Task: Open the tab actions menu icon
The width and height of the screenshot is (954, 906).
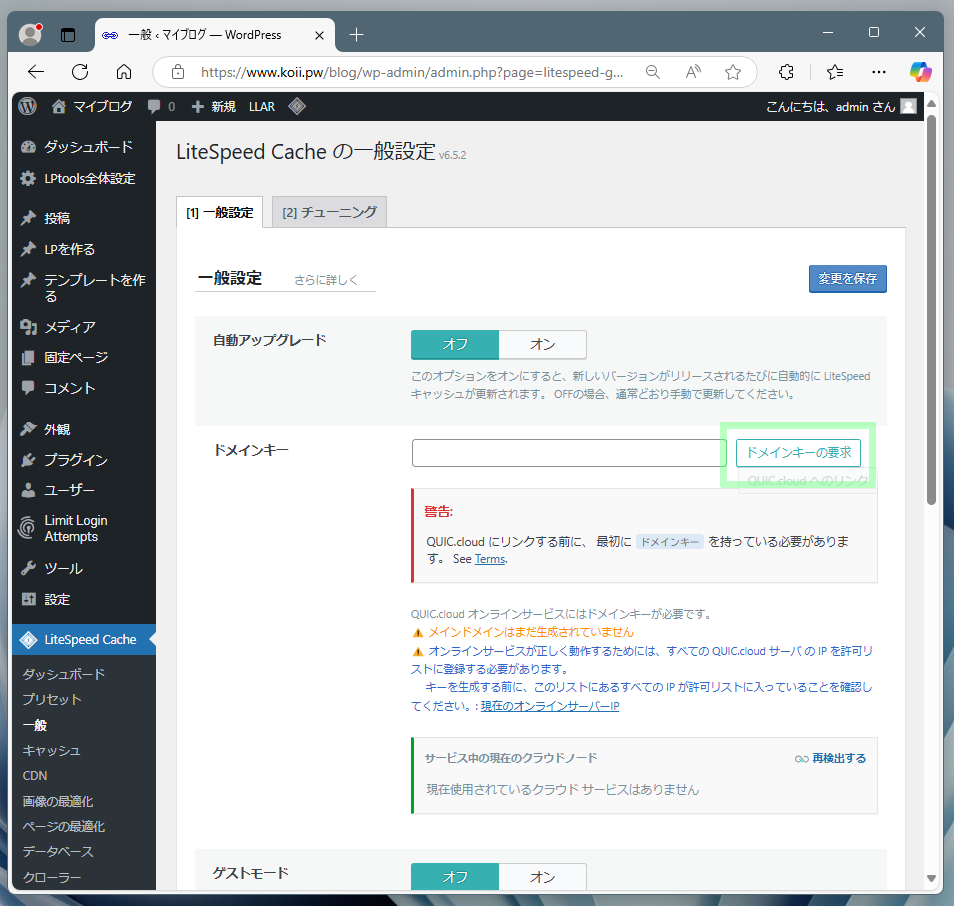Action: (x=68, y=35)
